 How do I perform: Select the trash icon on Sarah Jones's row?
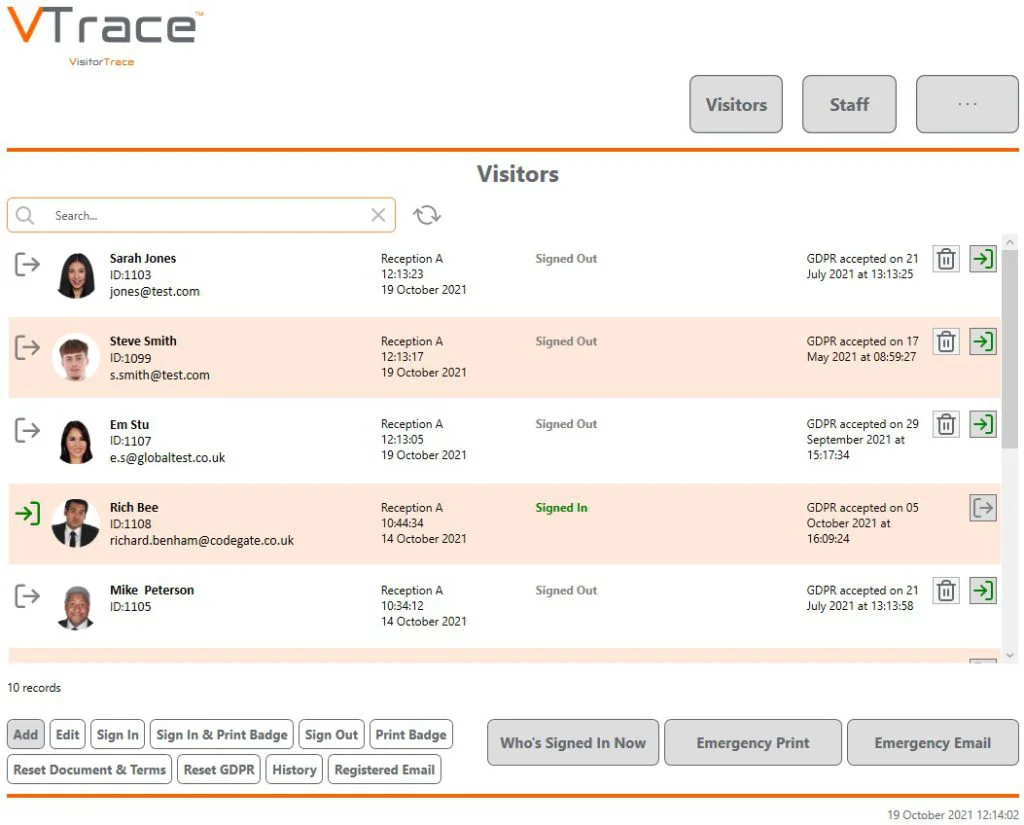tap(945, 258)
